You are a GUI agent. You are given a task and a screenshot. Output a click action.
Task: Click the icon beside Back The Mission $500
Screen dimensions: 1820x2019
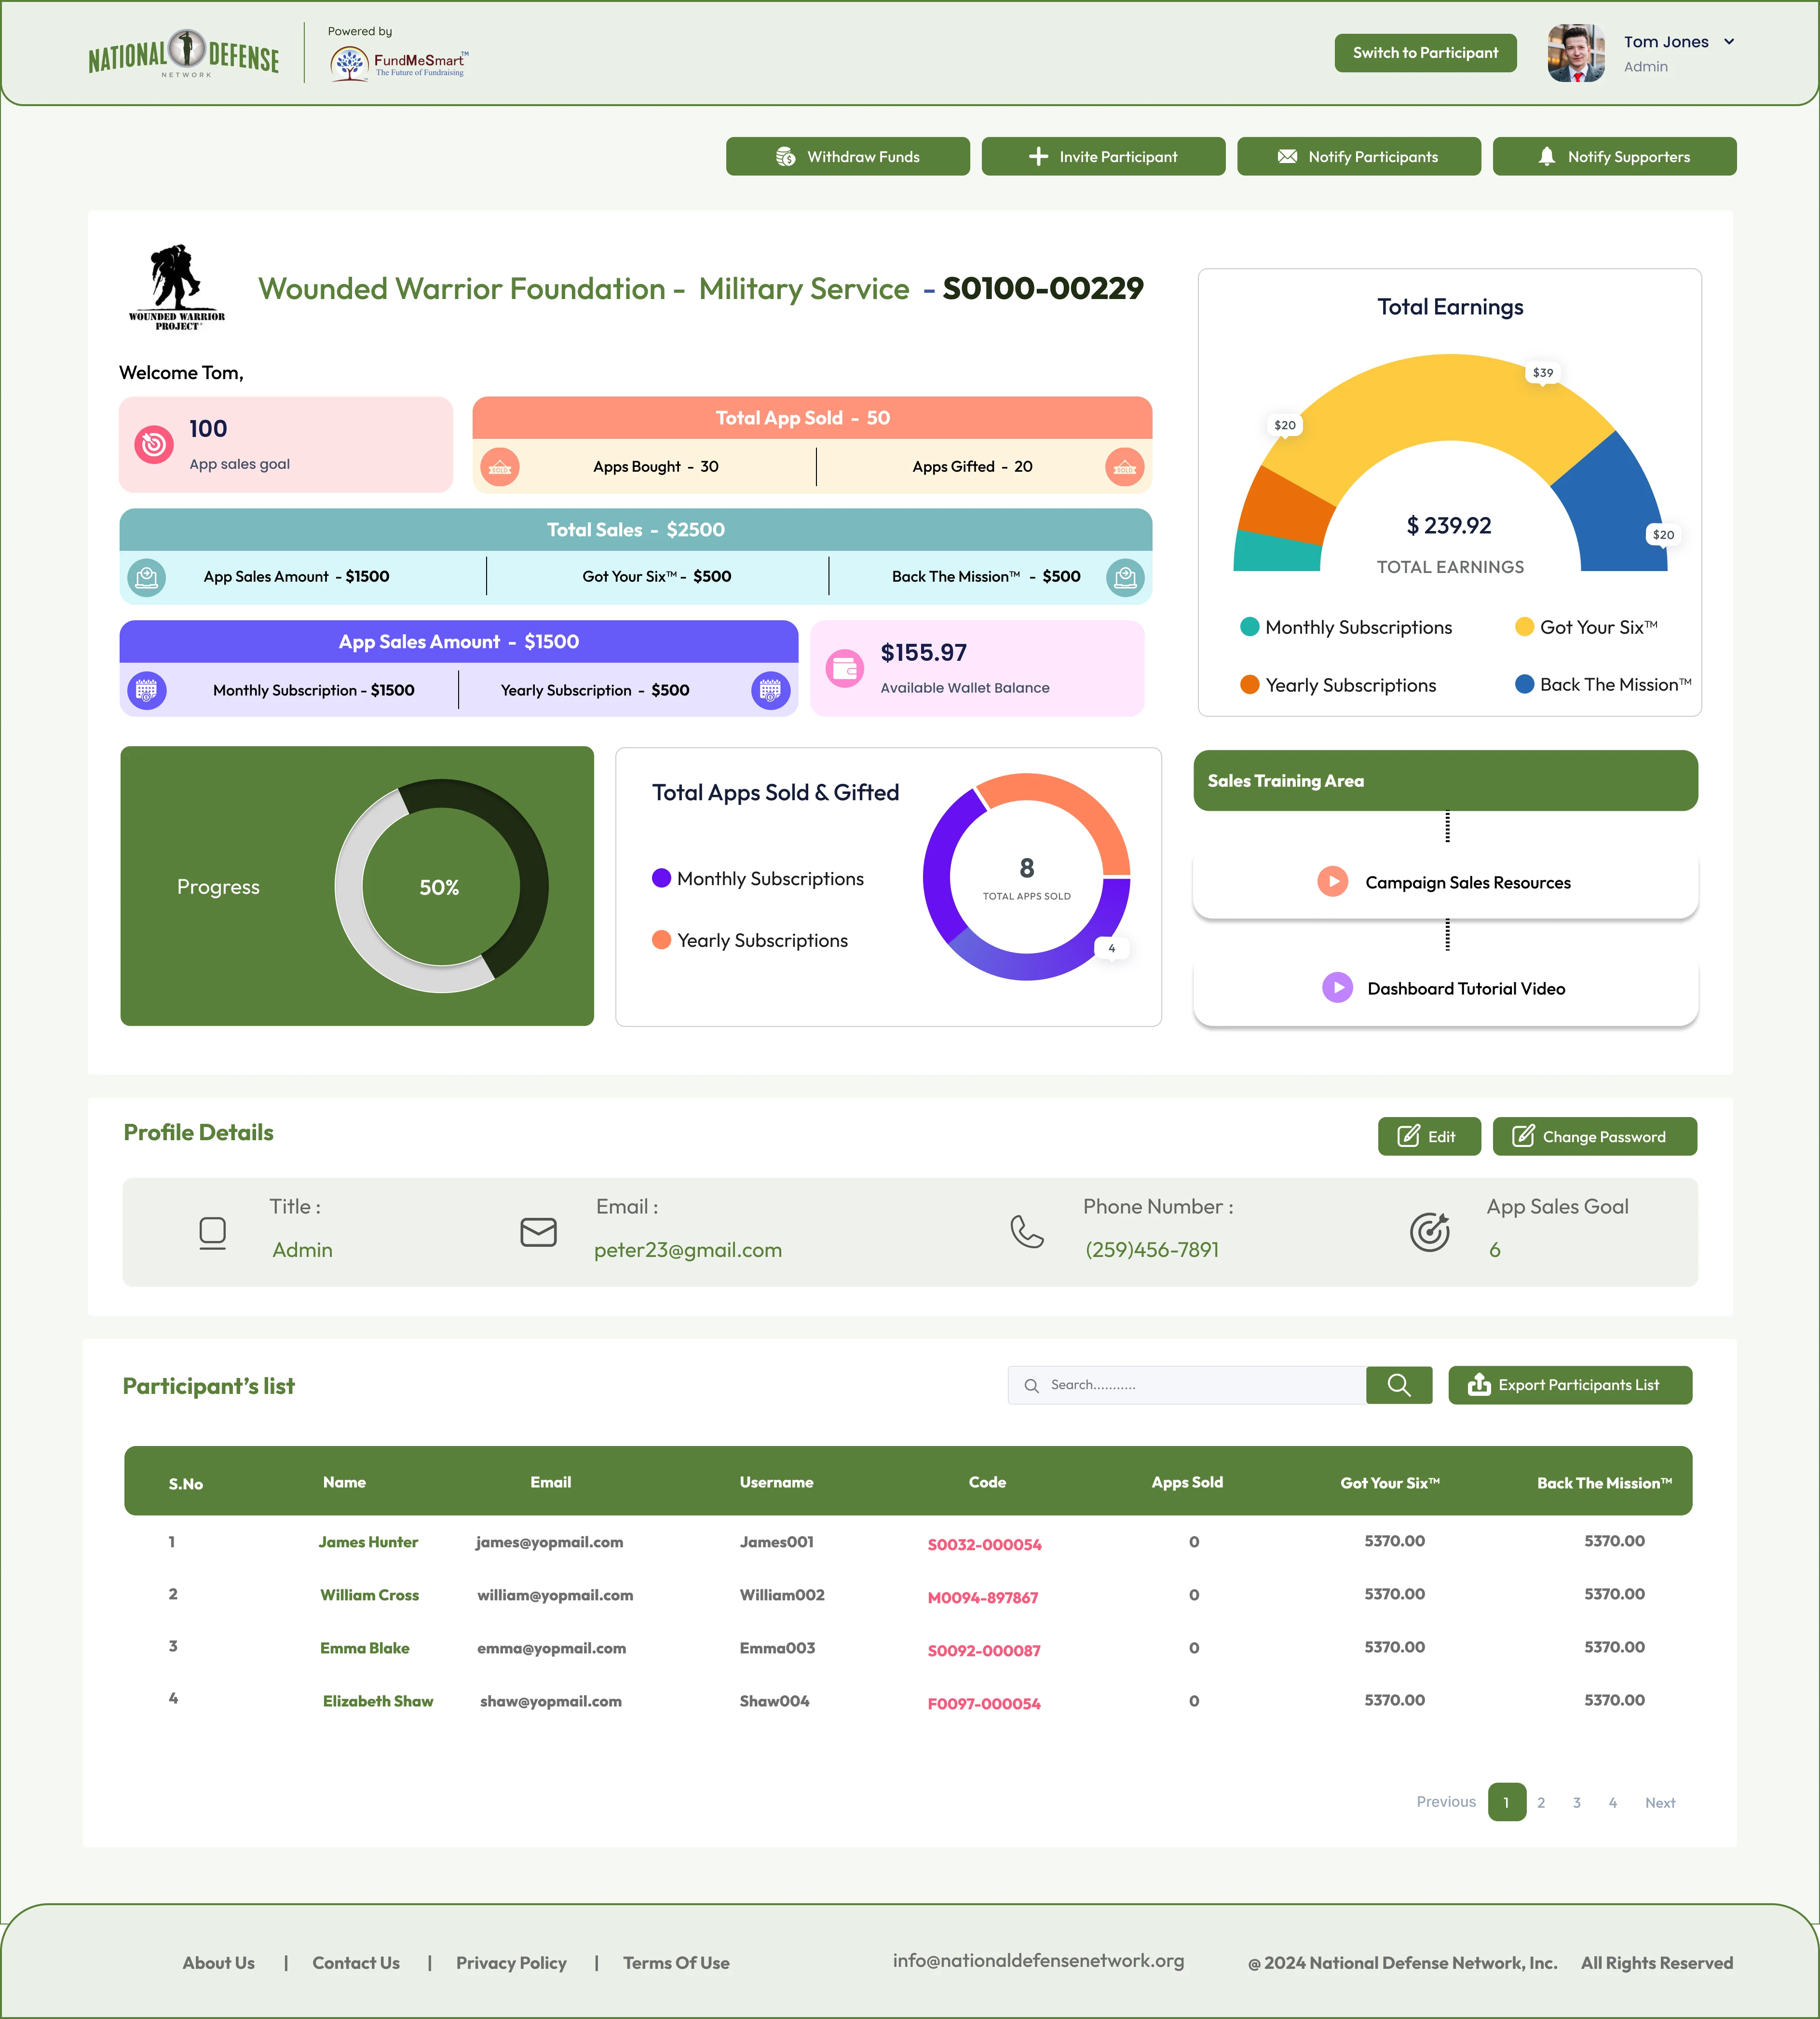pos(1126,577)
